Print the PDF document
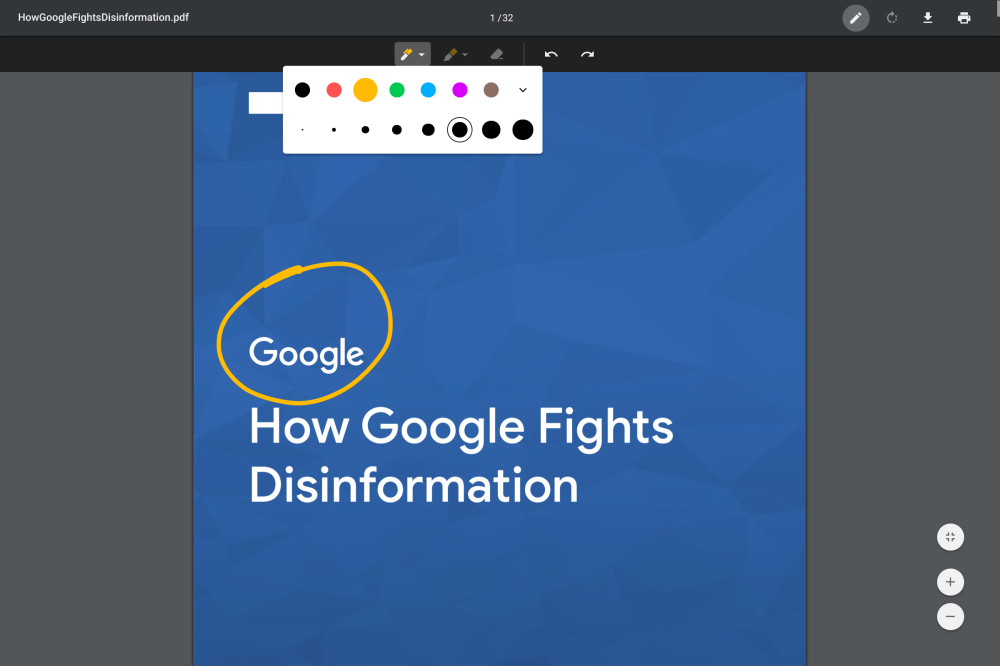Screen dimensions: 1000x666 point(964,18)
